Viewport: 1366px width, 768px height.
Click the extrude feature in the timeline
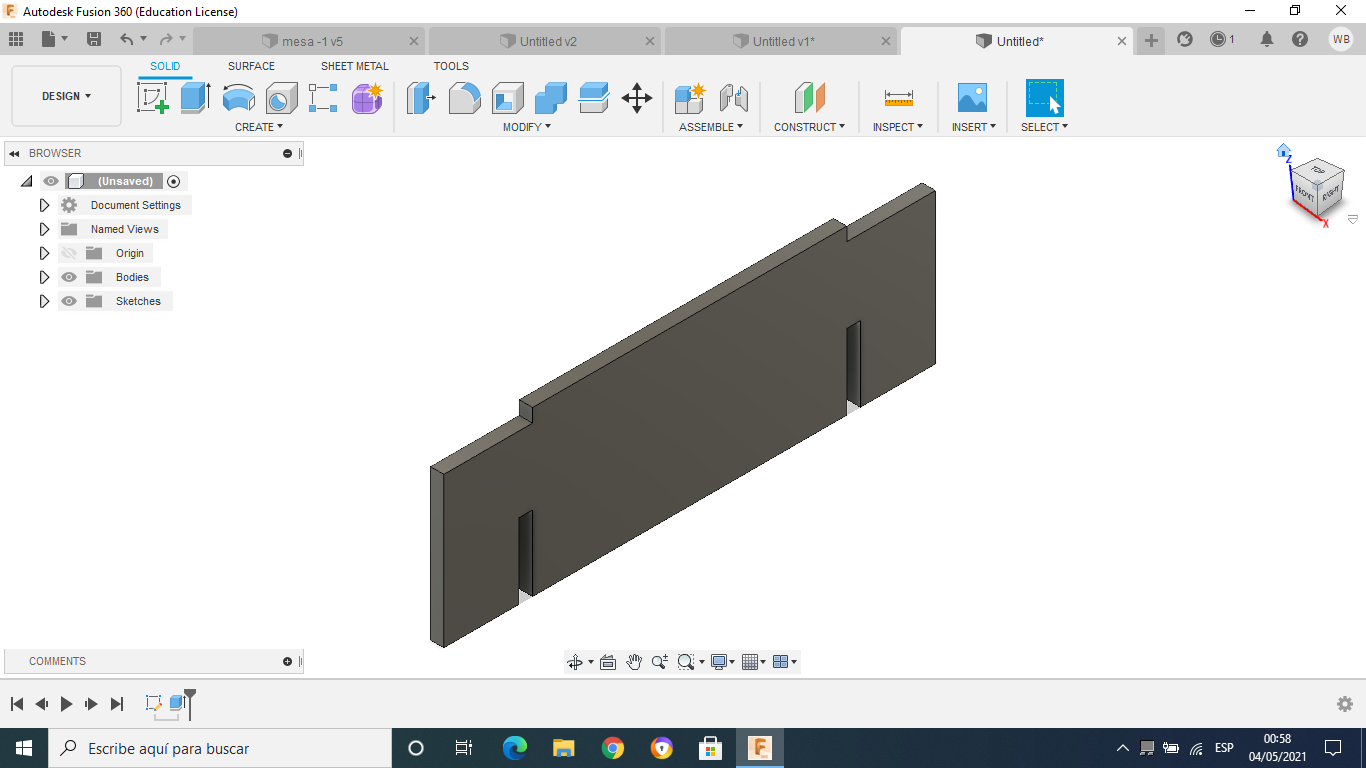coord(177,703)
